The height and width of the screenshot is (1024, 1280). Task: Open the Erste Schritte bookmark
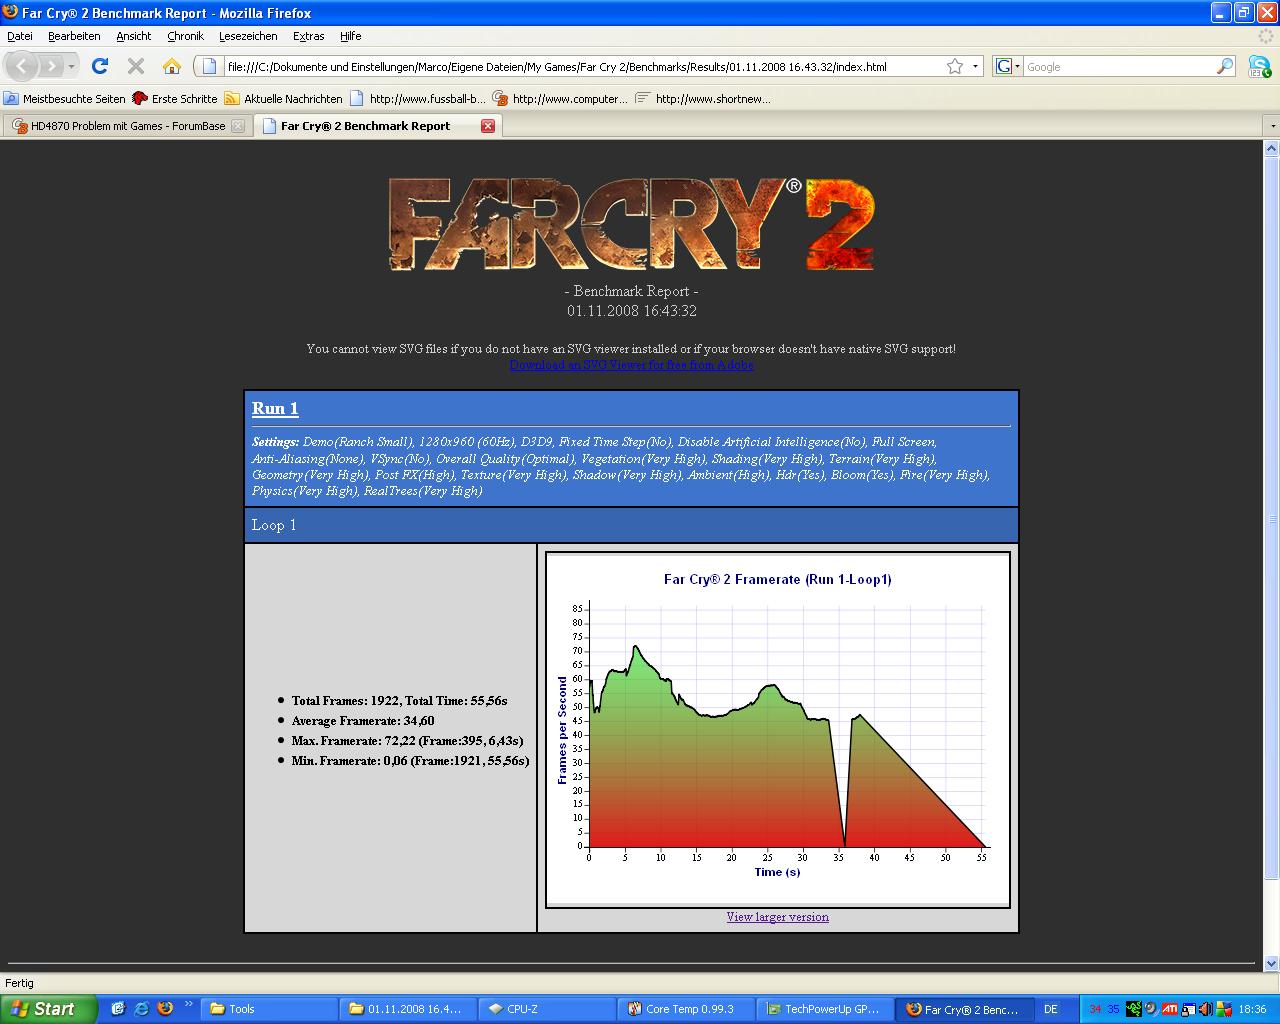tap(175, 98)
